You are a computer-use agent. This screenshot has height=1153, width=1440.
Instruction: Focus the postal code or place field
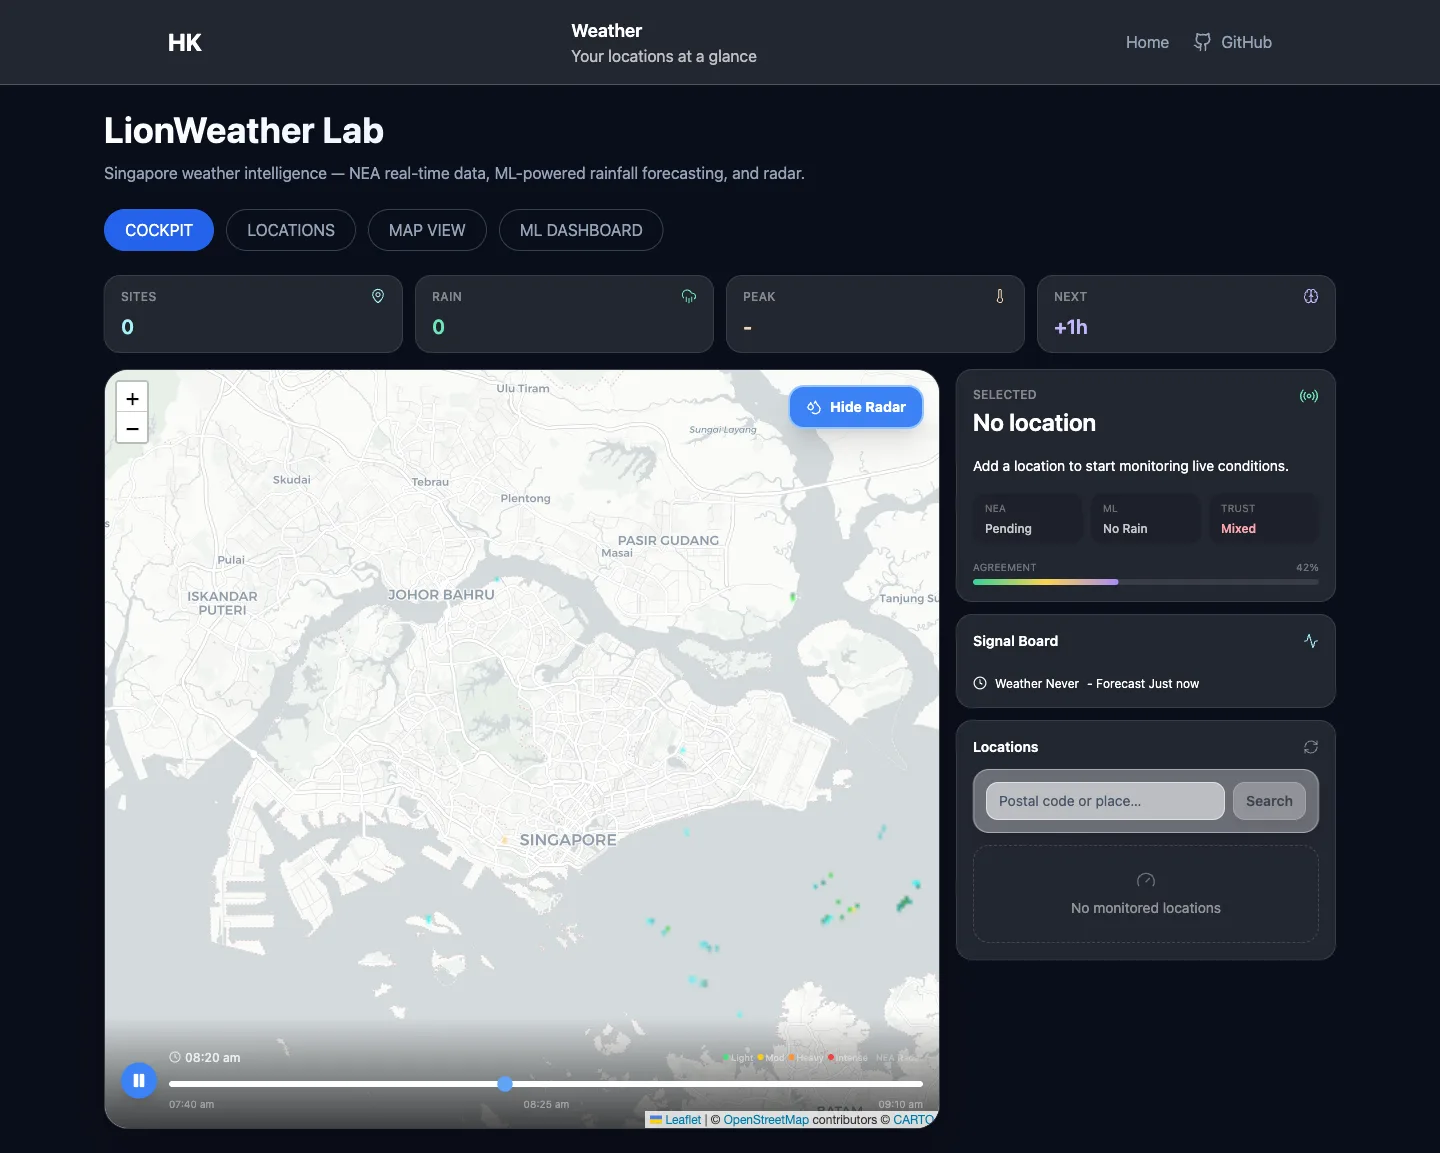pyautogui.click(x=1105, y=801)
